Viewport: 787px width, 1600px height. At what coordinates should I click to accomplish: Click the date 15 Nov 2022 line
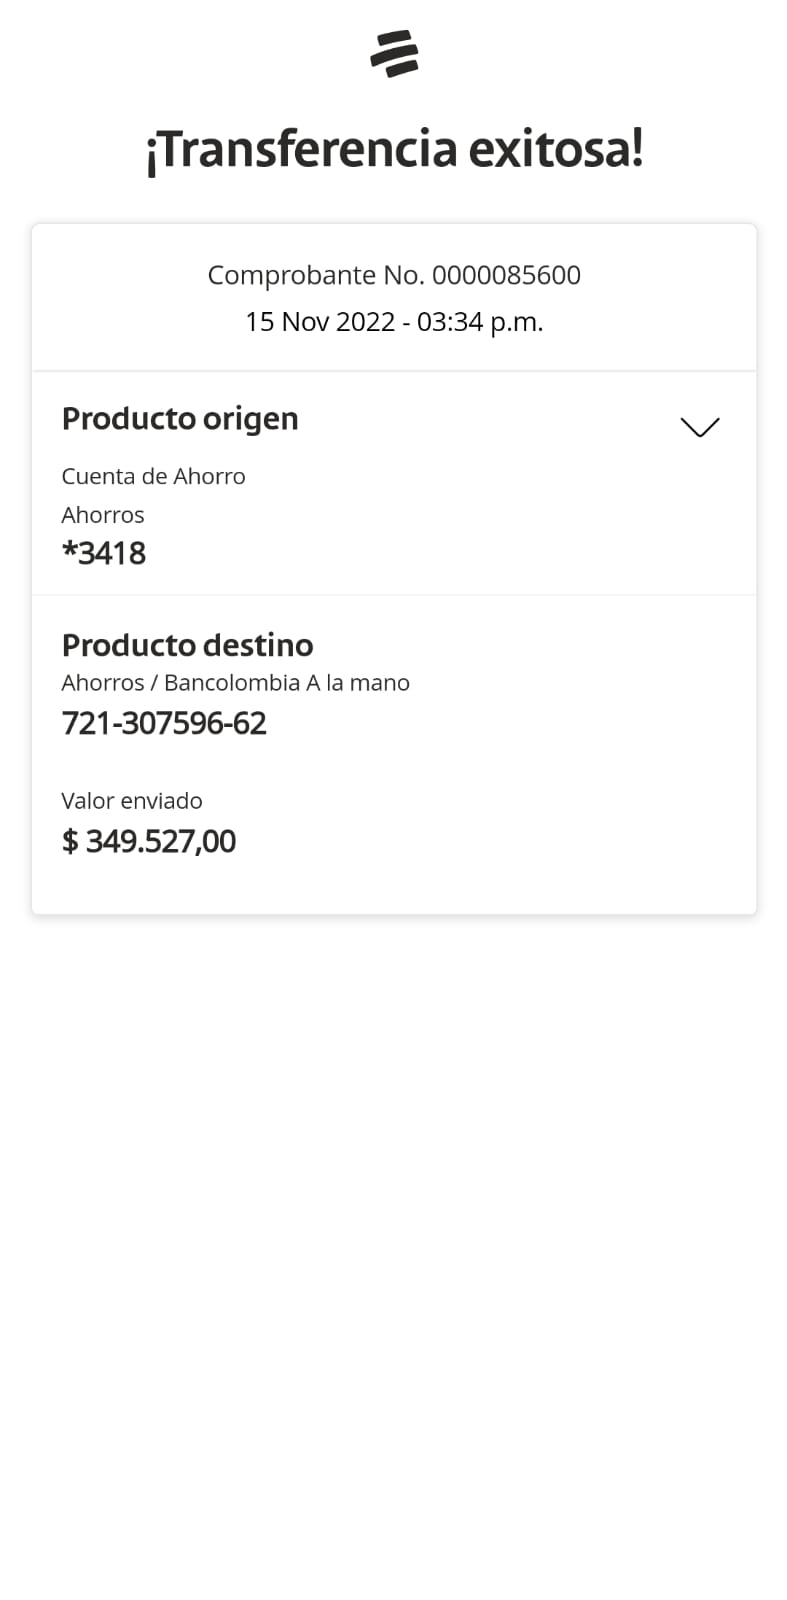click(x=320, y=322)
